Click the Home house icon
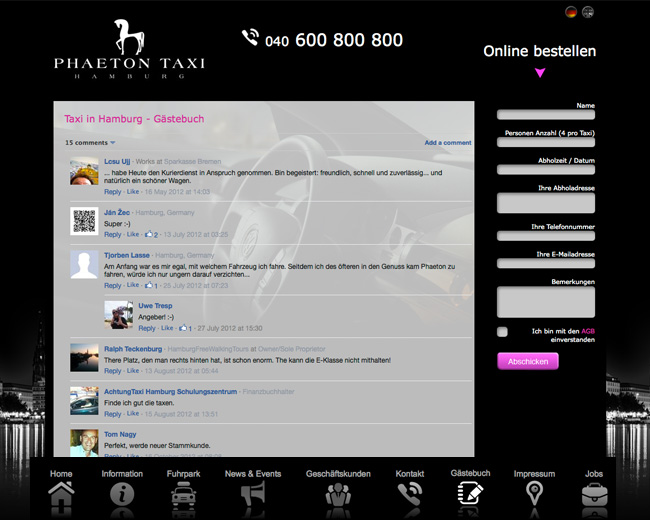This screenshot has width=650, height=520. coord(61,494)
